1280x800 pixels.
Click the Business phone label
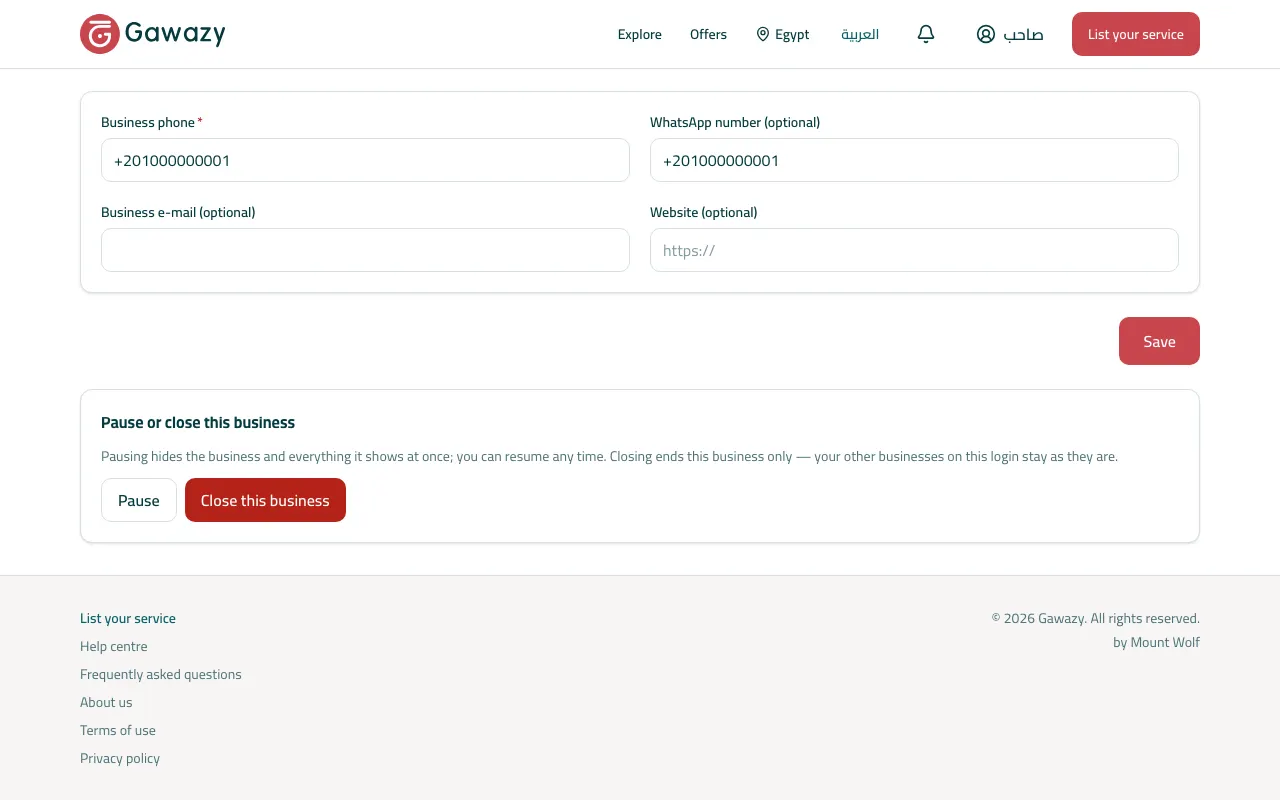click(148, 122)
